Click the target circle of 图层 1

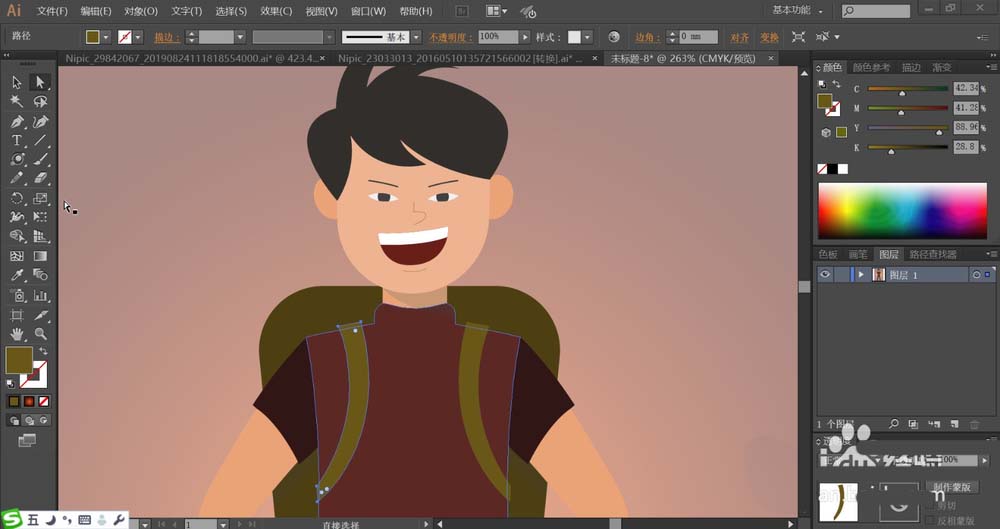(976, 274)
